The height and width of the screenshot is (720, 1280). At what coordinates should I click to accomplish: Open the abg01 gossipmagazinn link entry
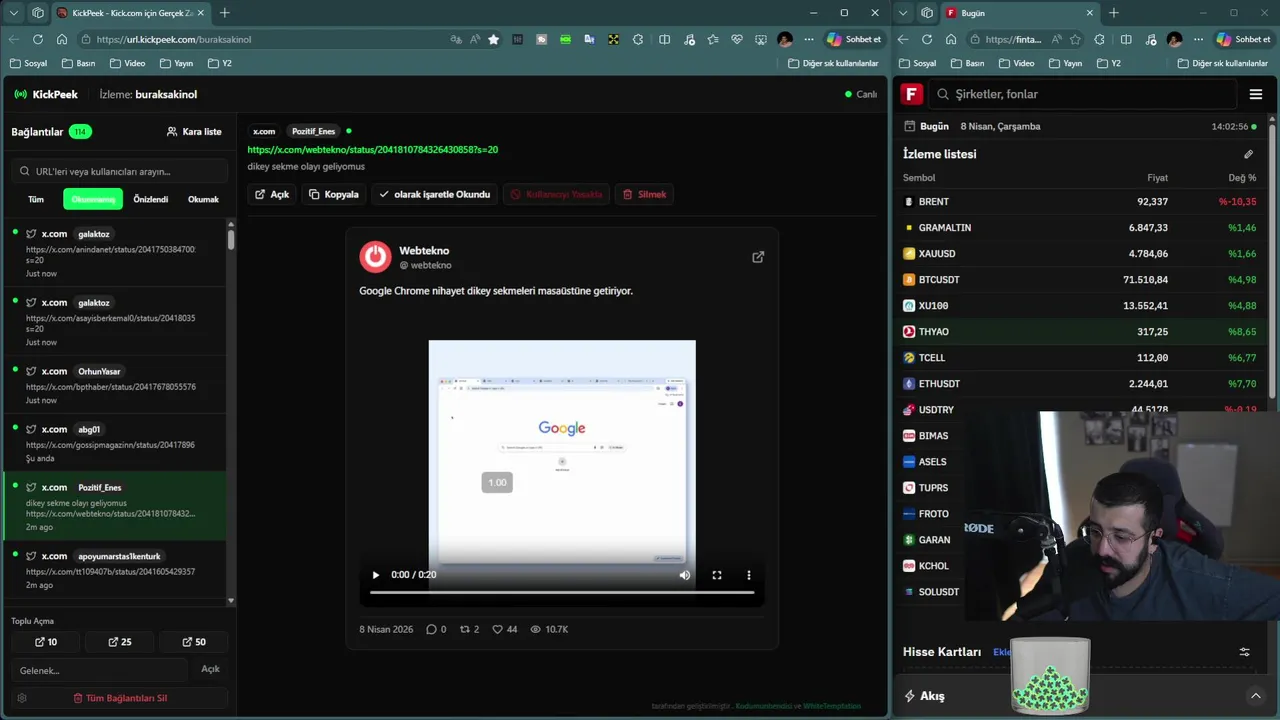tap(114, 443)
